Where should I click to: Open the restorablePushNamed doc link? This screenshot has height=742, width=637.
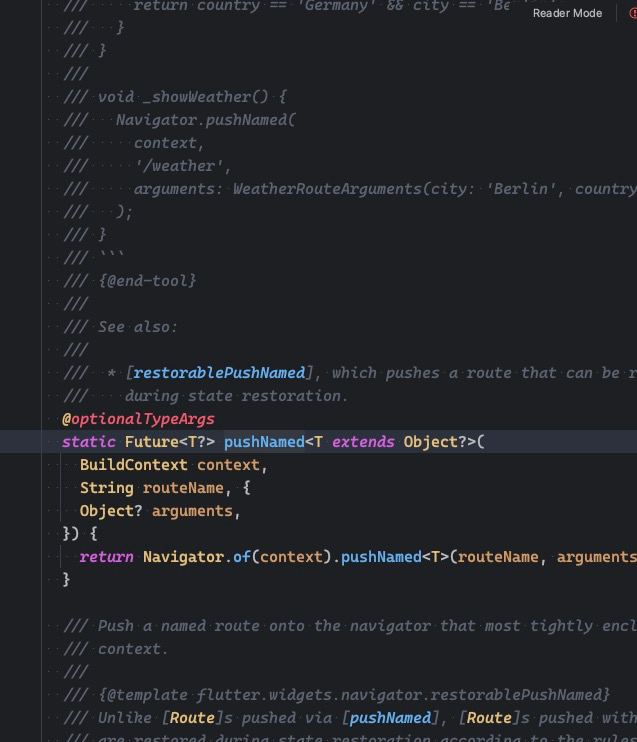tap(219, 373)
